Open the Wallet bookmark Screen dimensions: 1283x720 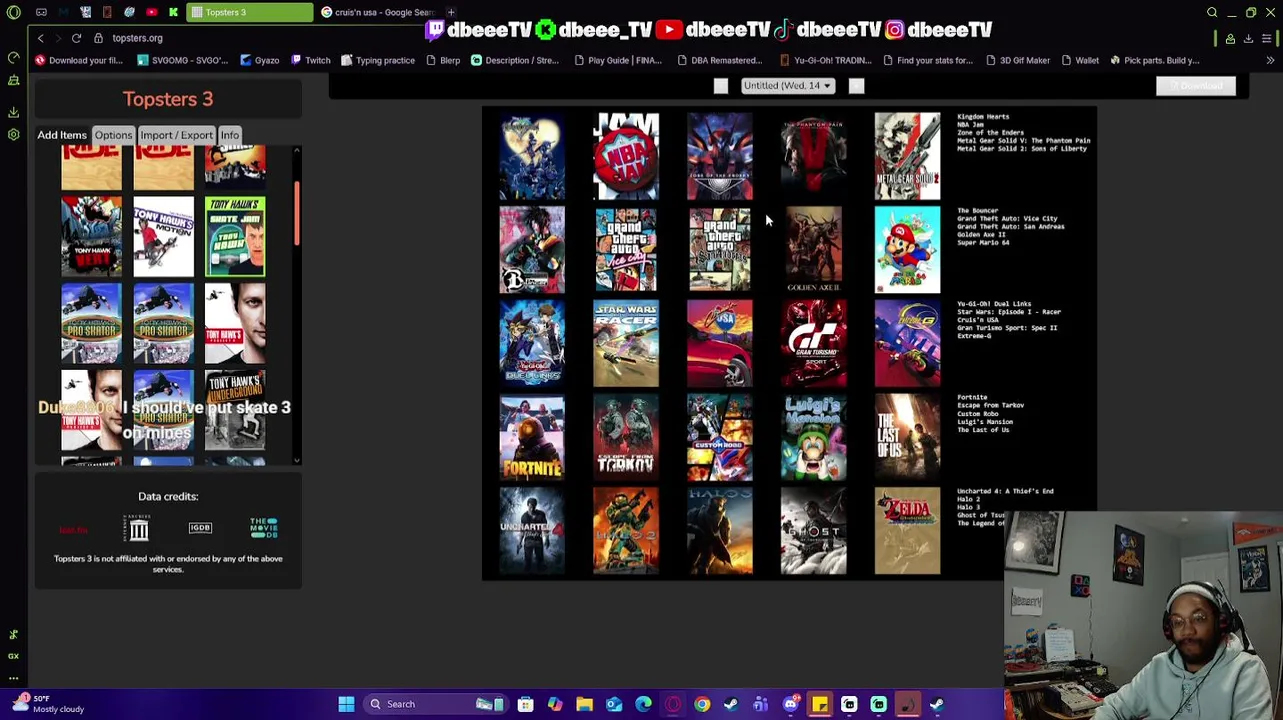[x=1080, y=60]
